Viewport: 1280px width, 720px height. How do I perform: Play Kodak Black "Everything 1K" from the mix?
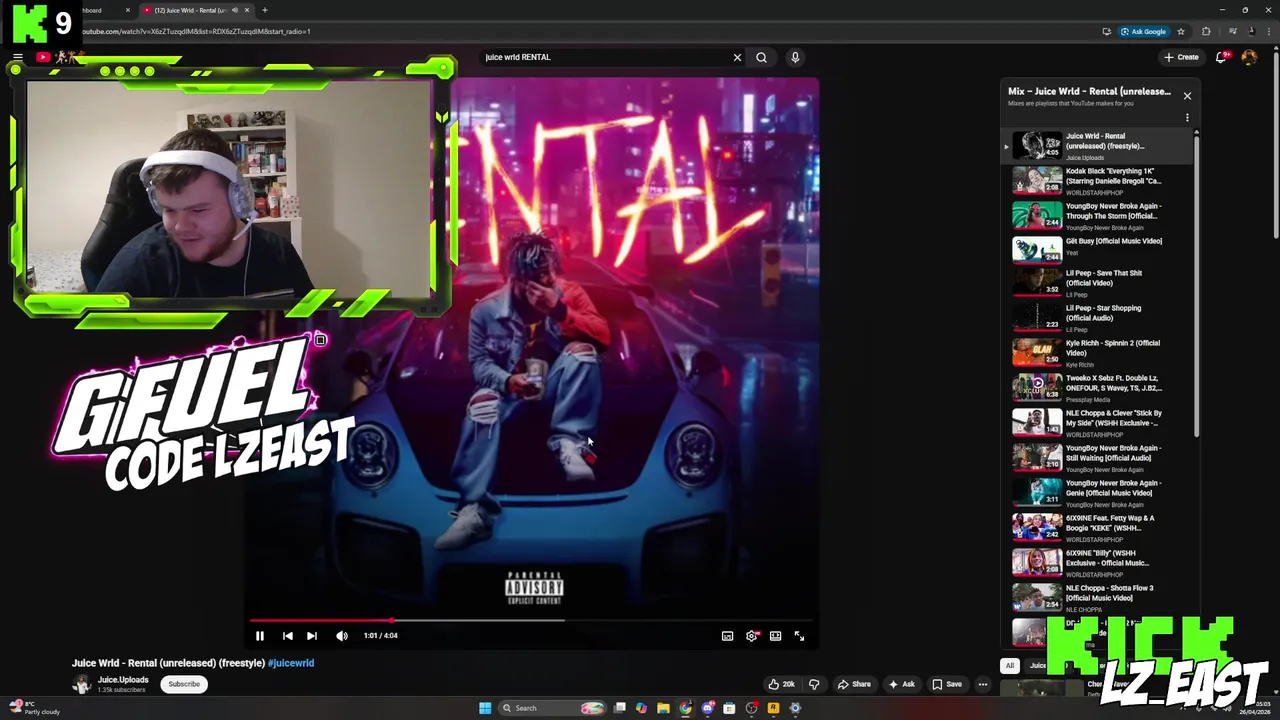point(1097,181)
